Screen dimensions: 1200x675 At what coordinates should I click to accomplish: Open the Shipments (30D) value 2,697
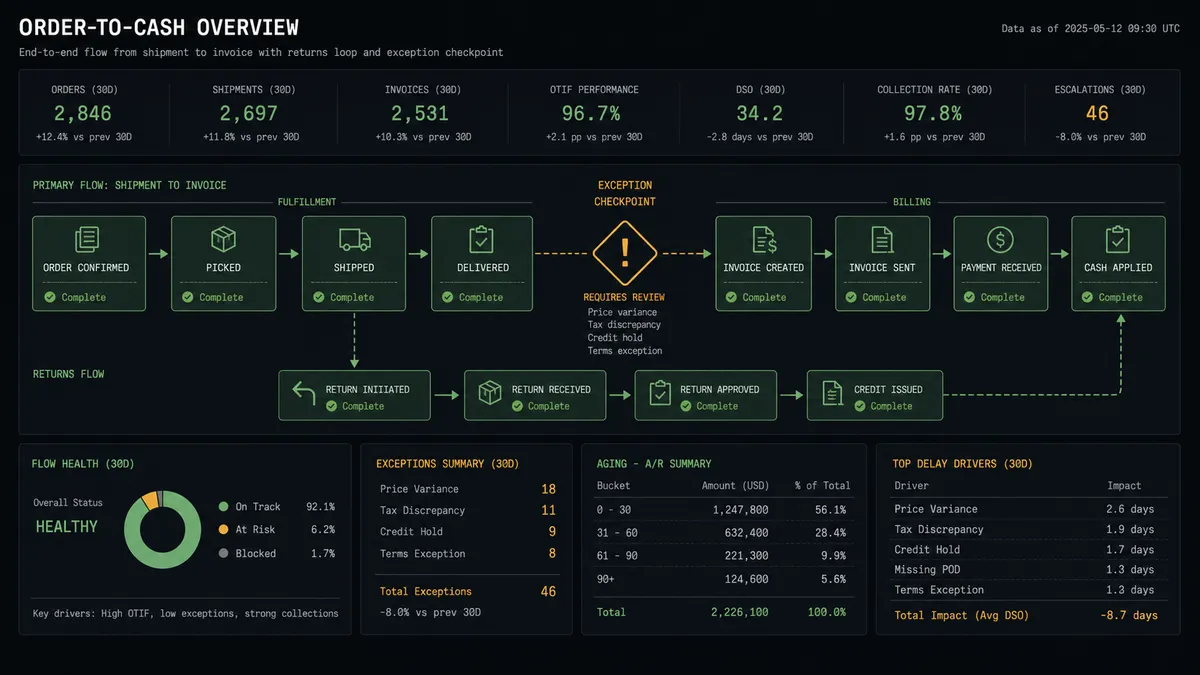(250, 114)
